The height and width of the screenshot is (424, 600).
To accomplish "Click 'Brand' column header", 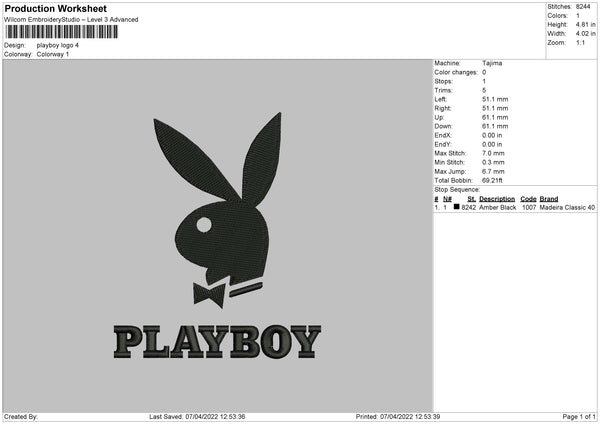I will point(549,199).
